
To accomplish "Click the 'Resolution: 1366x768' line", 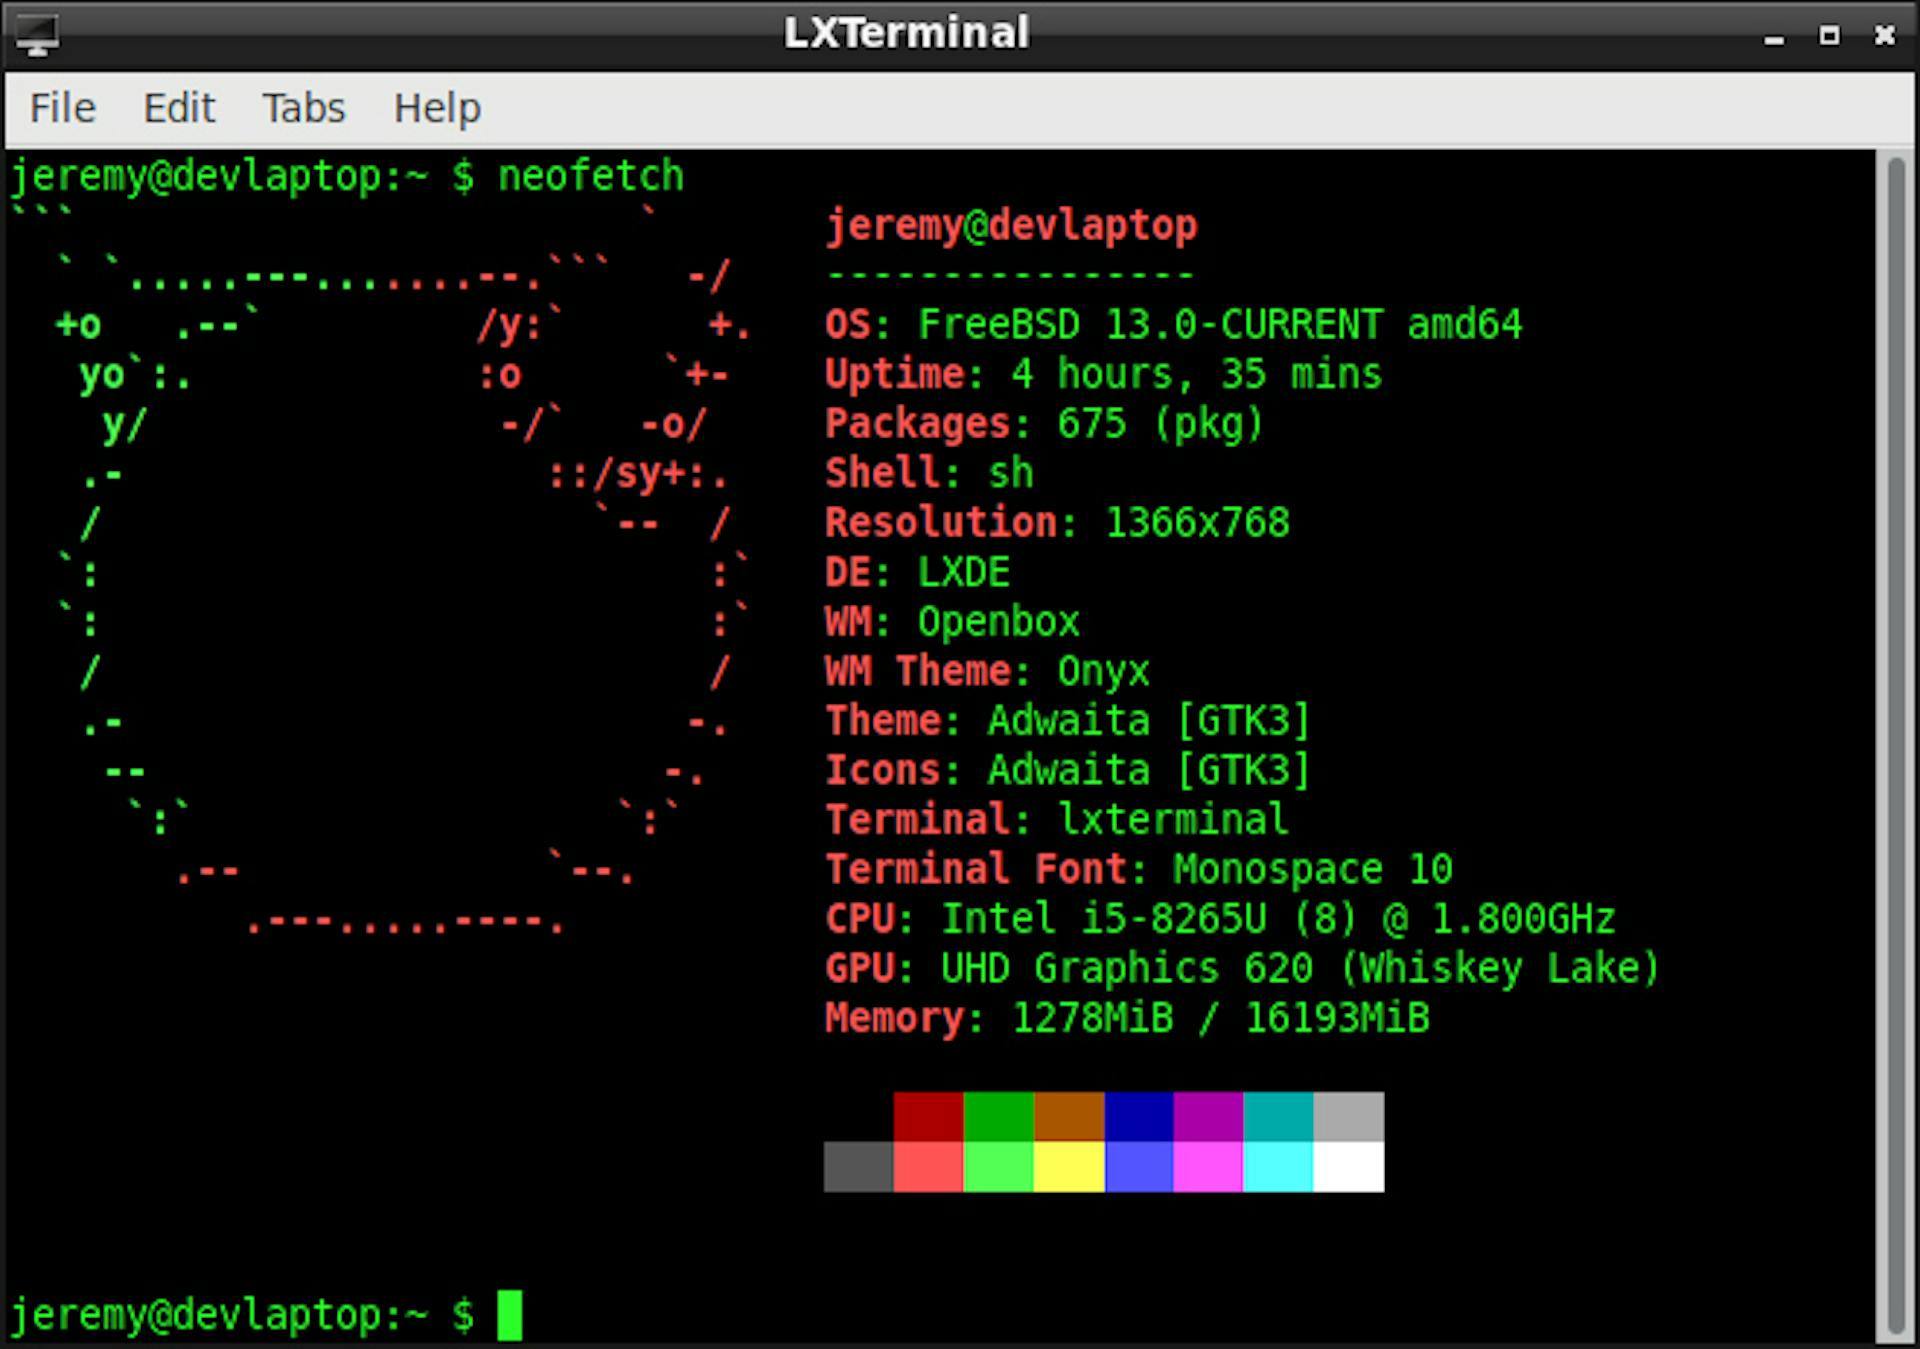I will coord(1057,523).
